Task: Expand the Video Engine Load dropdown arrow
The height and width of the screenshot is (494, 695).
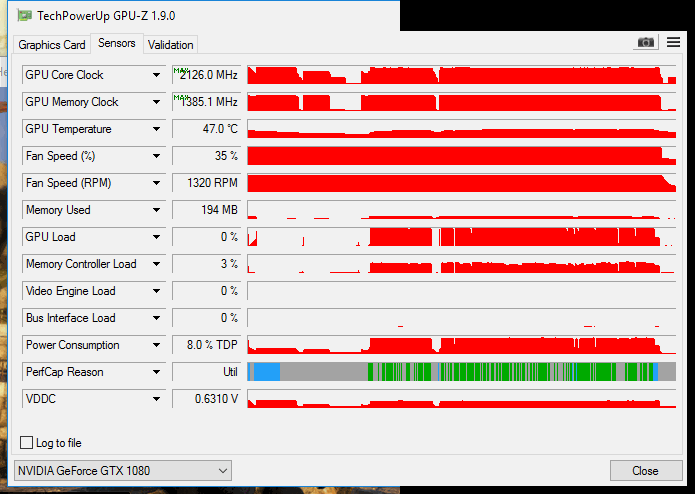Action: pos(156,291)
